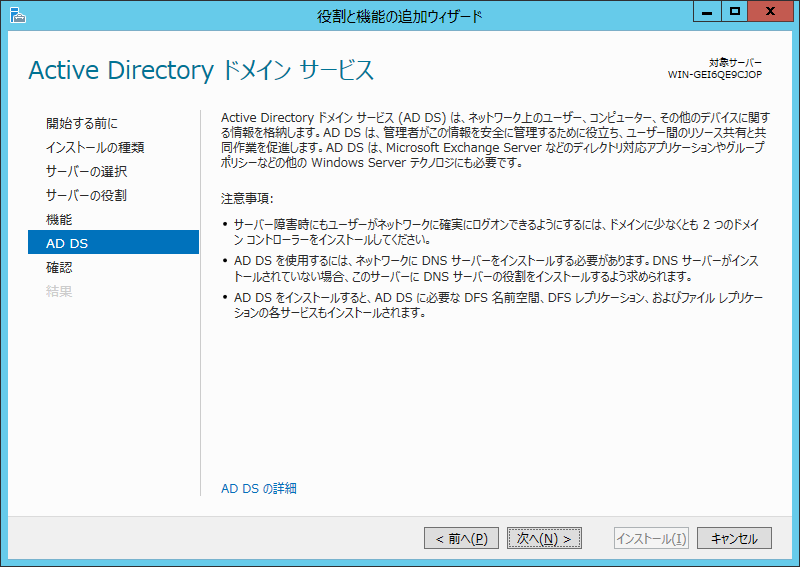The width and height of the screenshot is (800, 567).
Task: Open the サーバーの選択 step
Action: pos(86,171)
